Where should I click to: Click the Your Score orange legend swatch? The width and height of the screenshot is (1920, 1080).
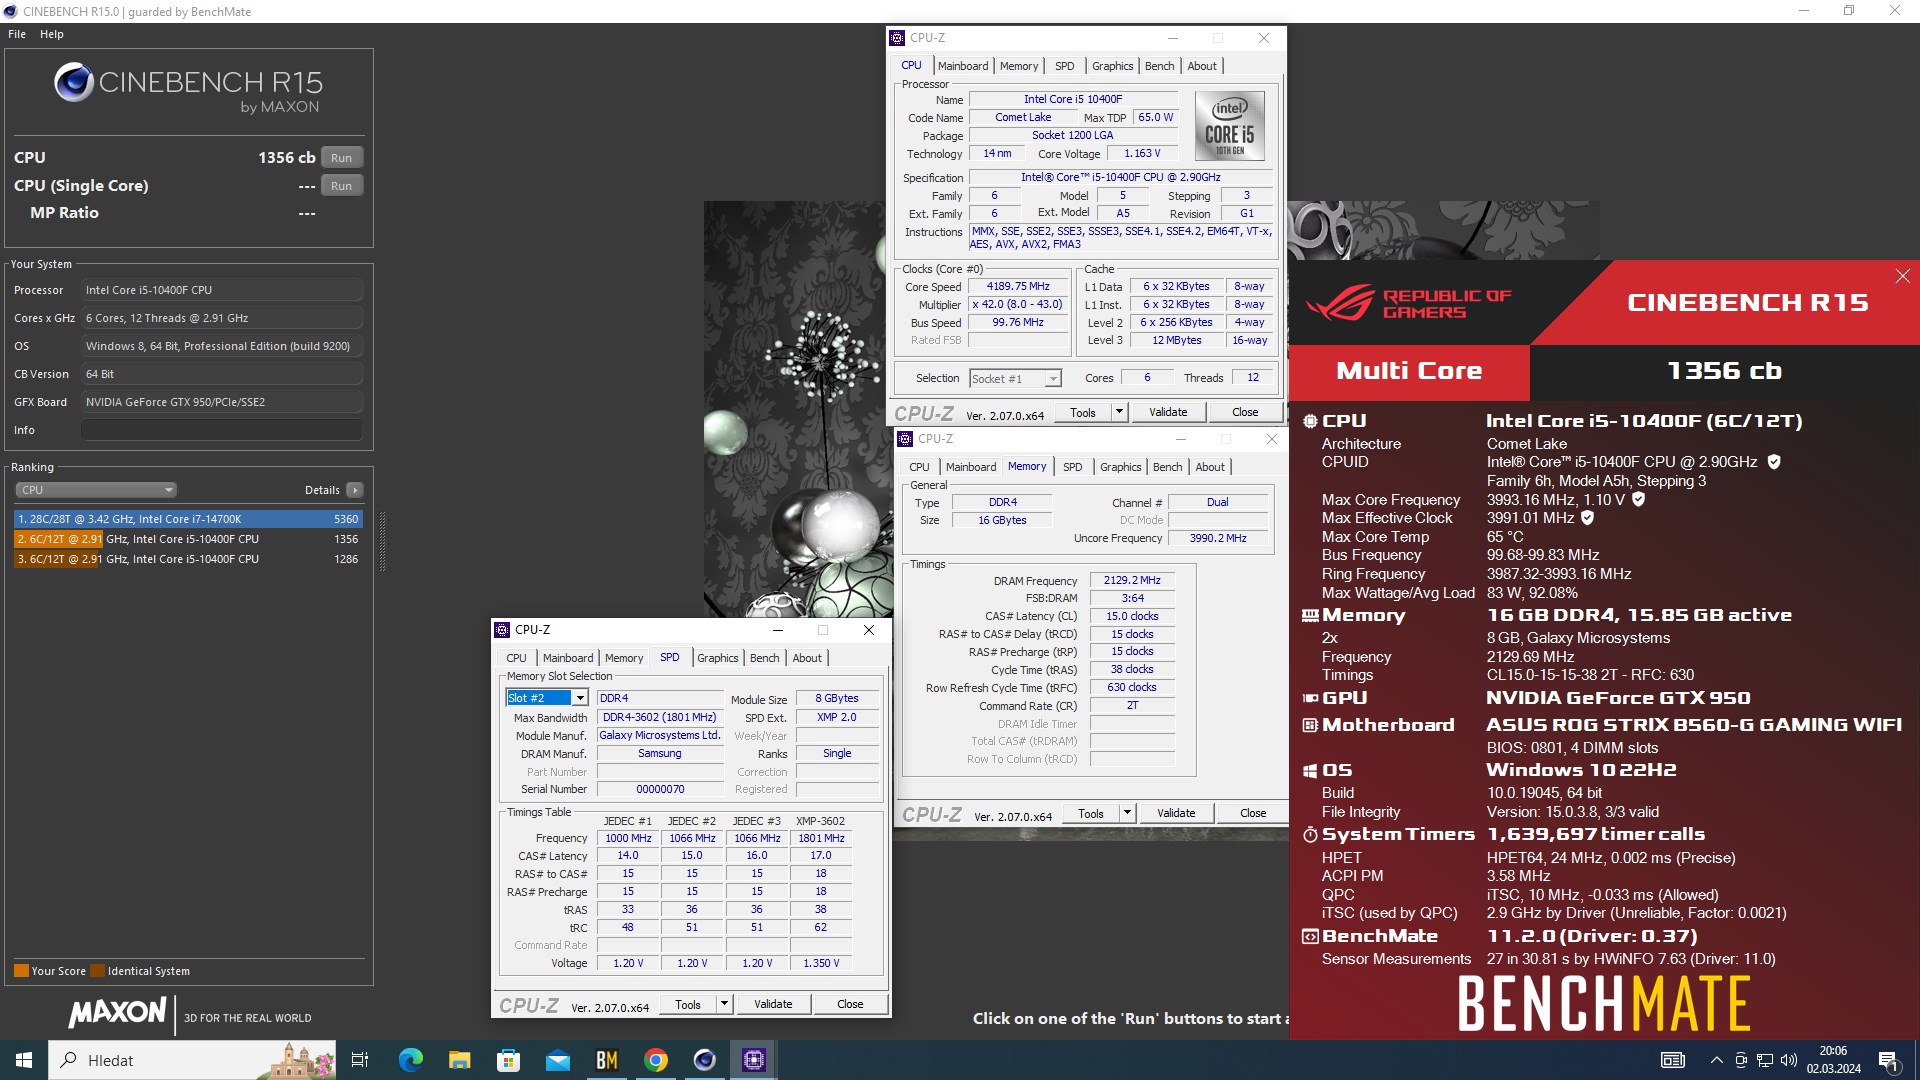[21, 971]
